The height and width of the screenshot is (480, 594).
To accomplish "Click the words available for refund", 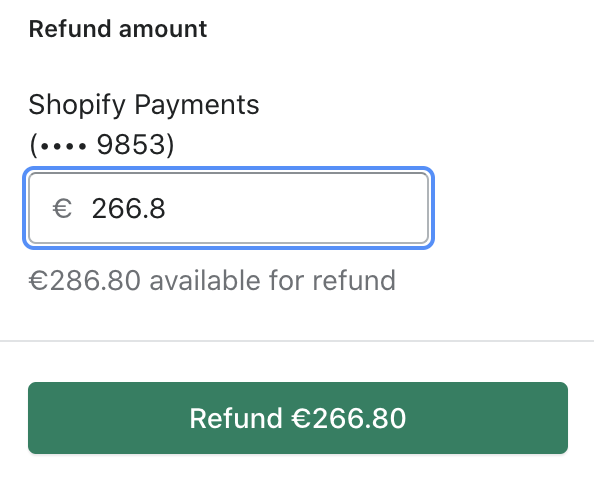I will tap(273, 280).
